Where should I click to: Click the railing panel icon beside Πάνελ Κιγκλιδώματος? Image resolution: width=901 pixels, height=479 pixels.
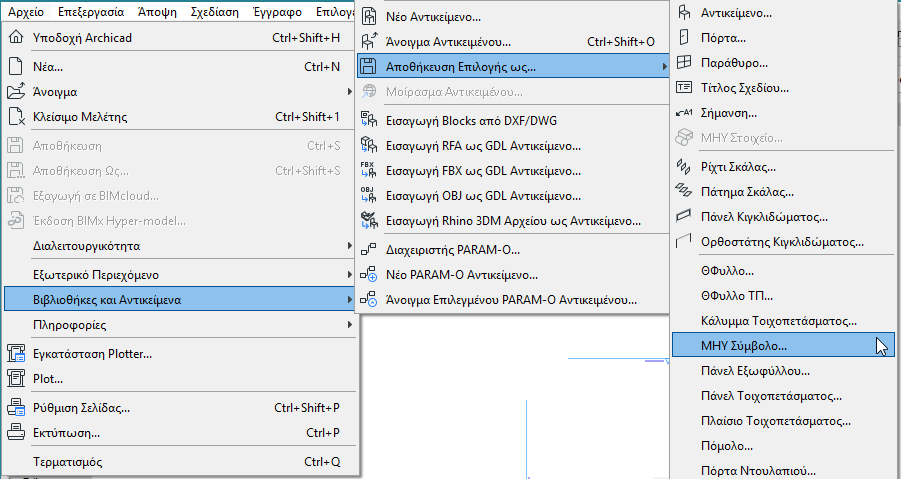tap(684, 217)
